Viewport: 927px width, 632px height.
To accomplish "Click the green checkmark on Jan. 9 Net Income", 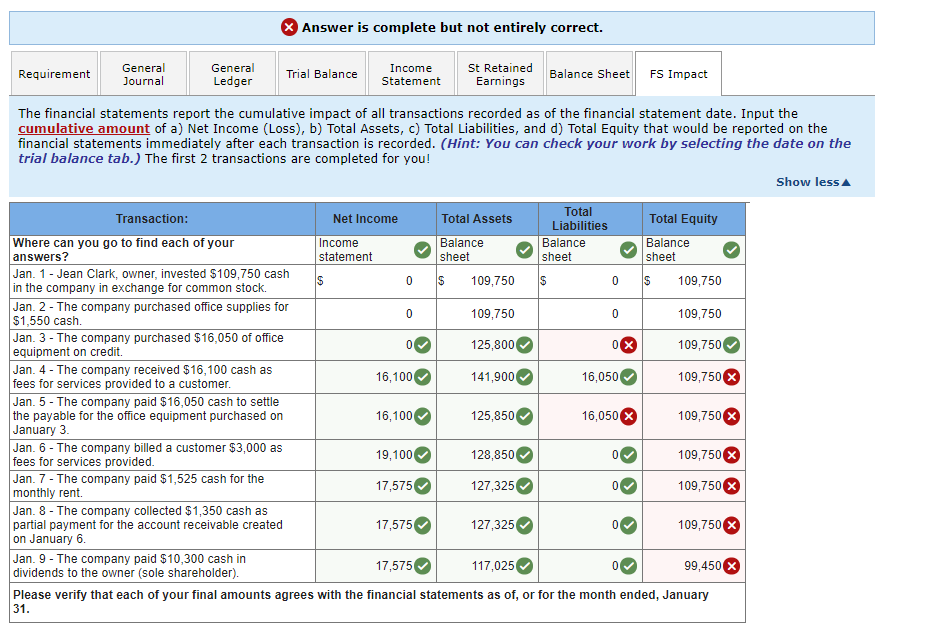I will (423, 566).
